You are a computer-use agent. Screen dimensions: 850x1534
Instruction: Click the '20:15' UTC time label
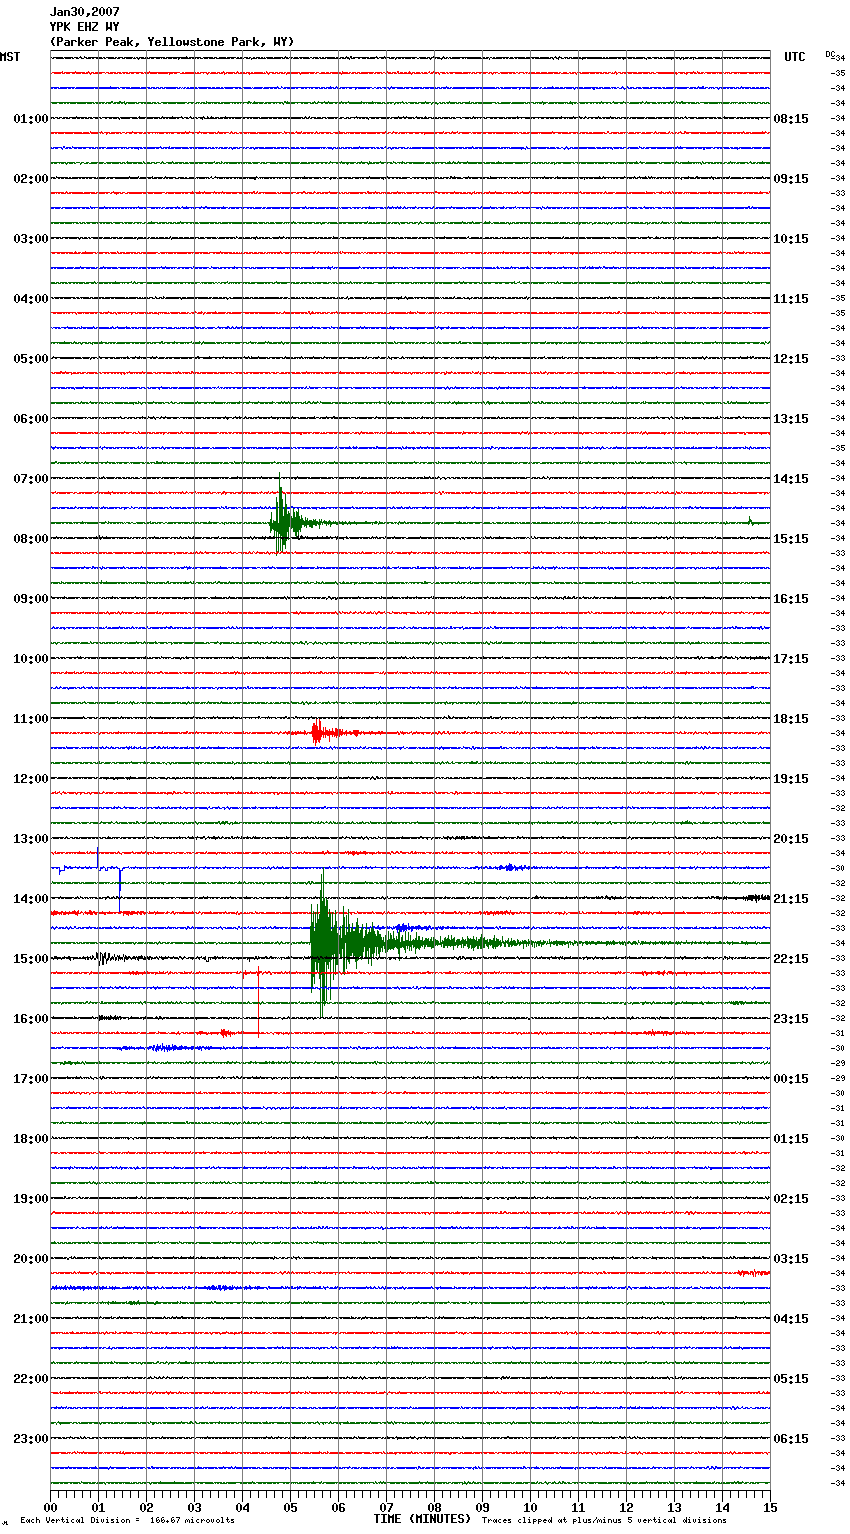click(791, 839)
